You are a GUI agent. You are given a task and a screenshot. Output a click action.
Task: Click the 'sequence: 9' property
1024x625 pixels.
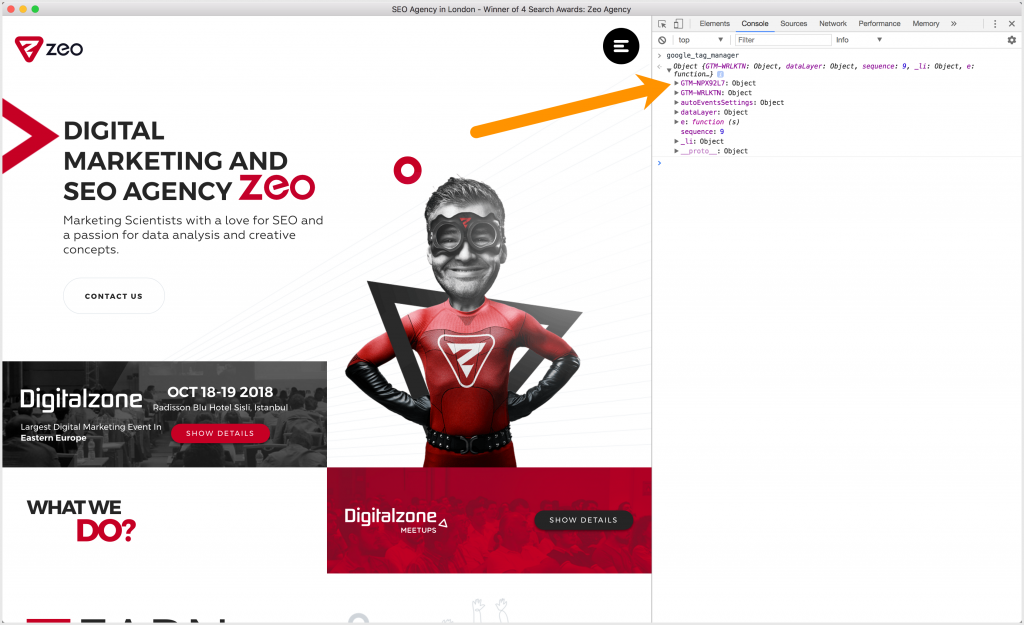click(702, 131)
